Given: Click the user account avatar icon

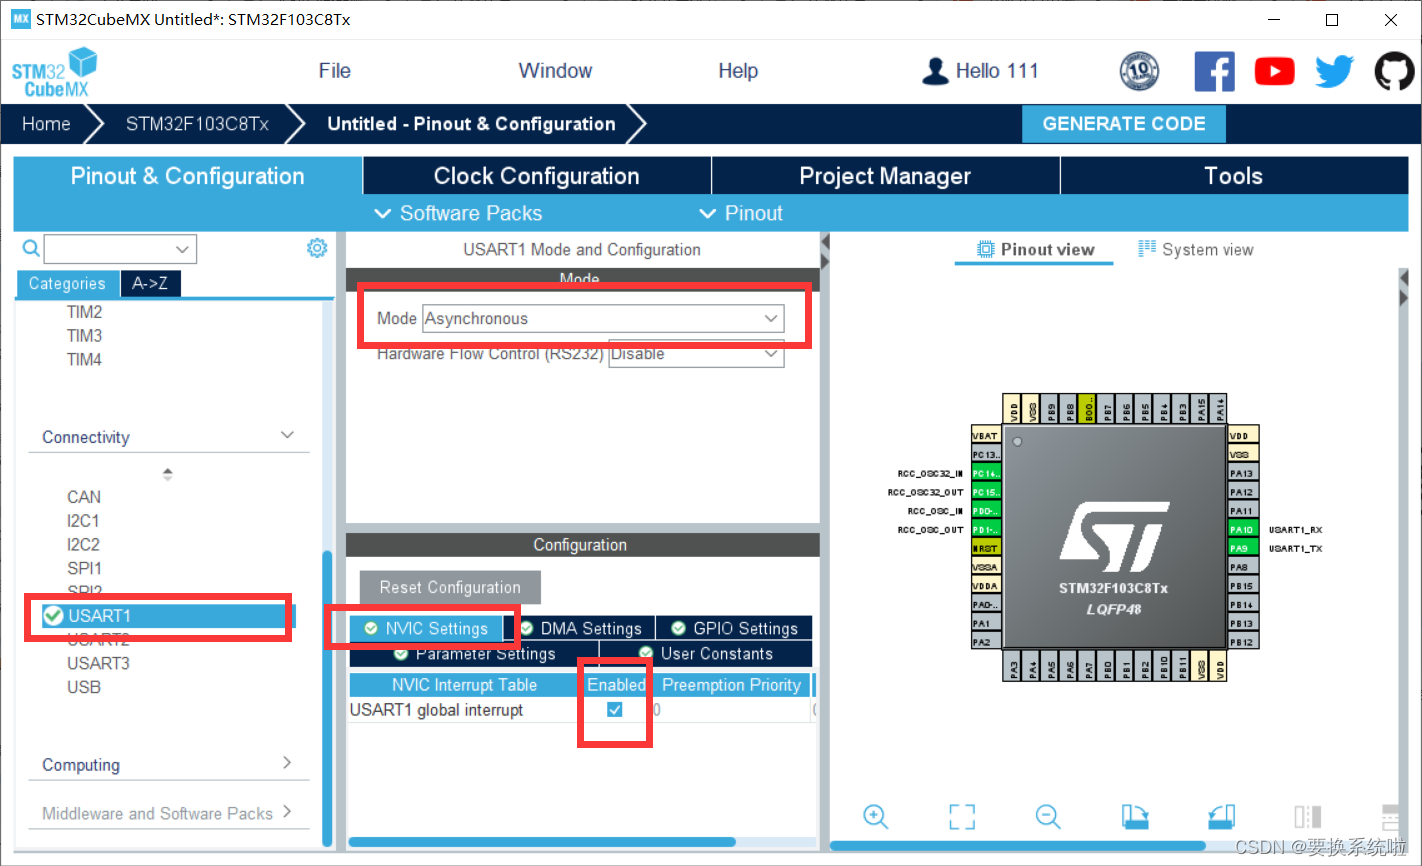Looking at the screenshot, I should click(x=935, y=71).
